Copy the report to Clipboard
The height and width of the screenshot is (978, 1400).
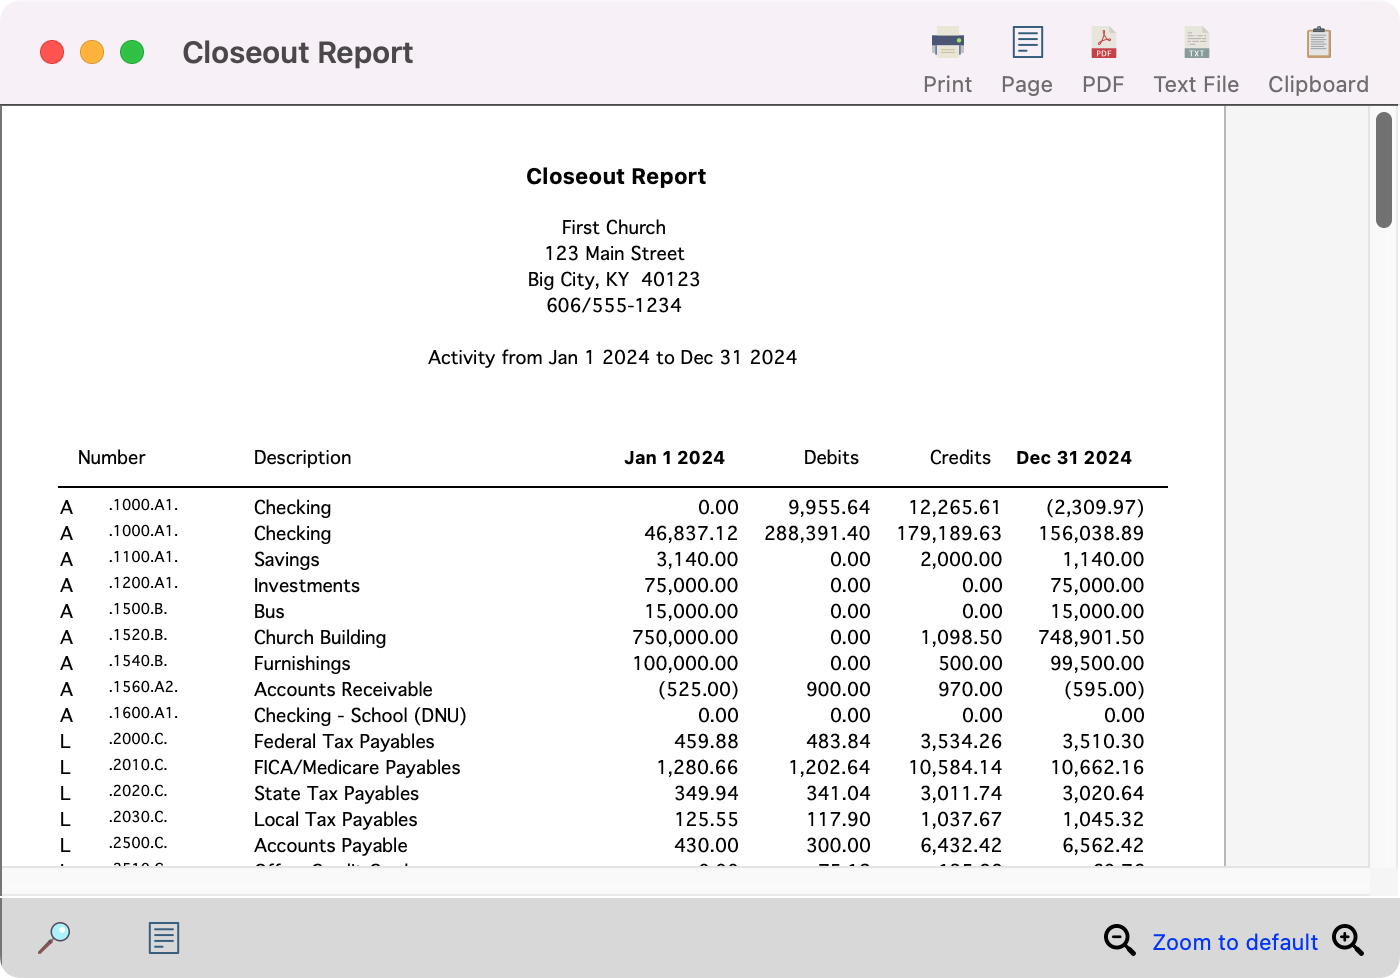(1318, 44)
